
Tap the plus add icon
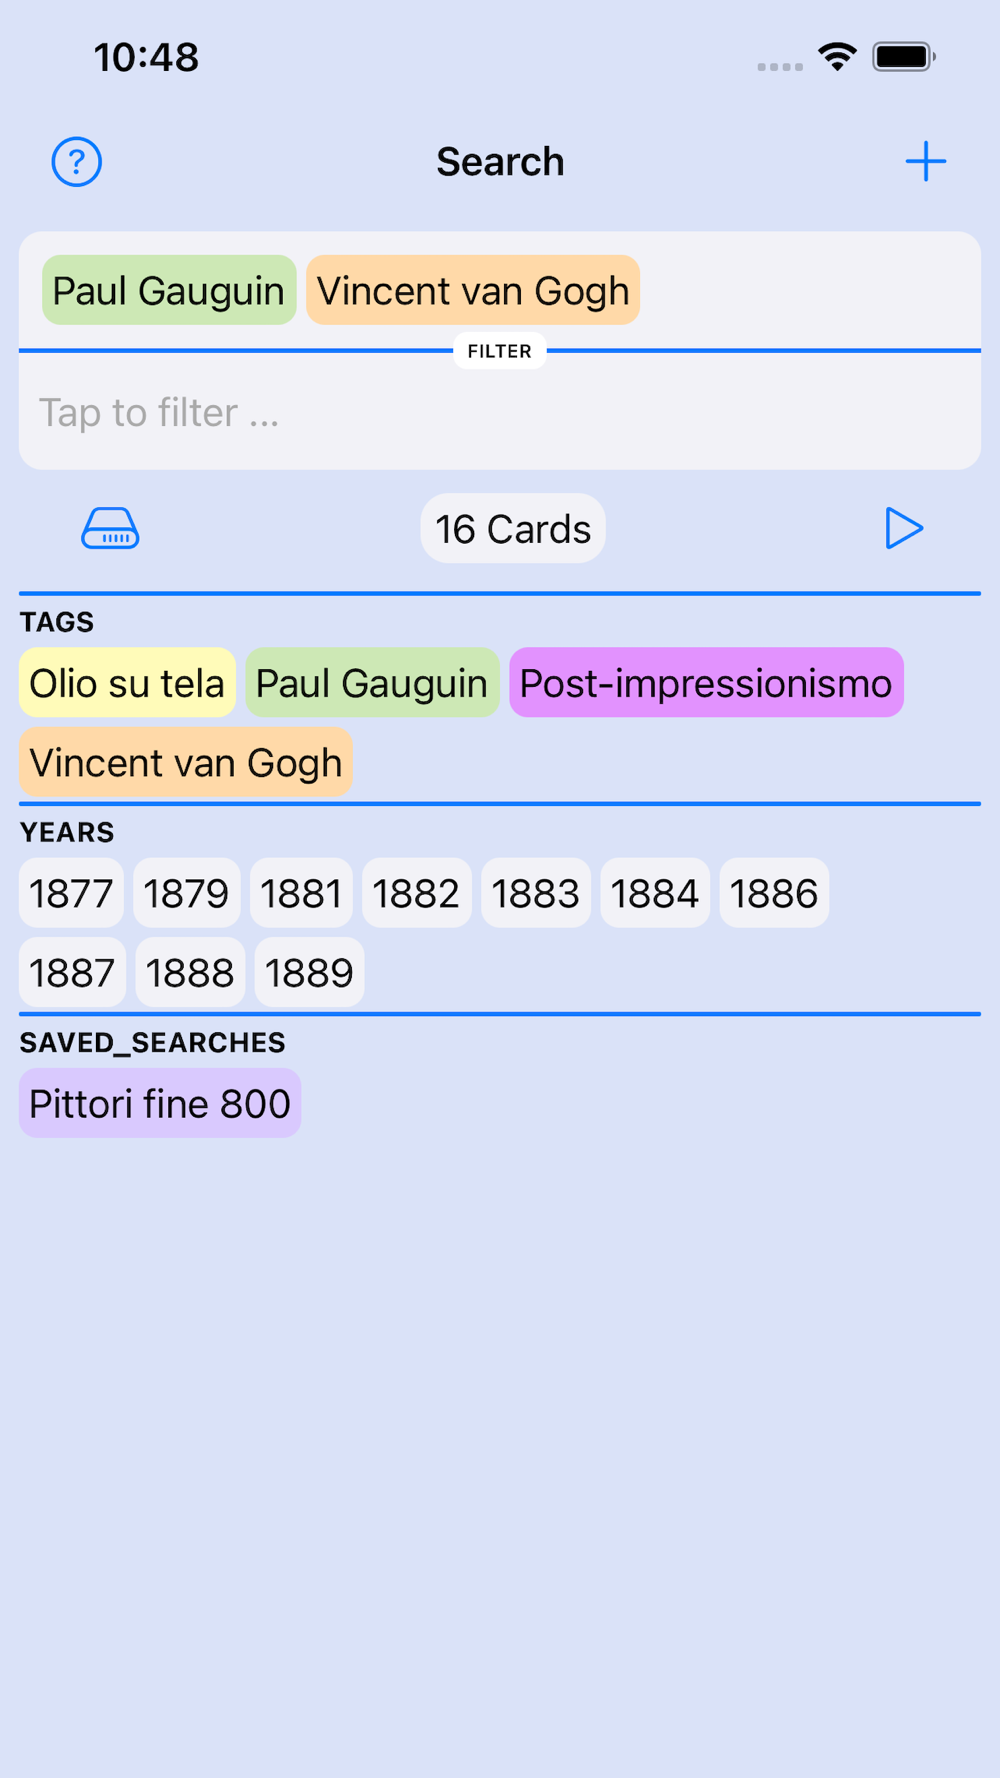(925, 162)
